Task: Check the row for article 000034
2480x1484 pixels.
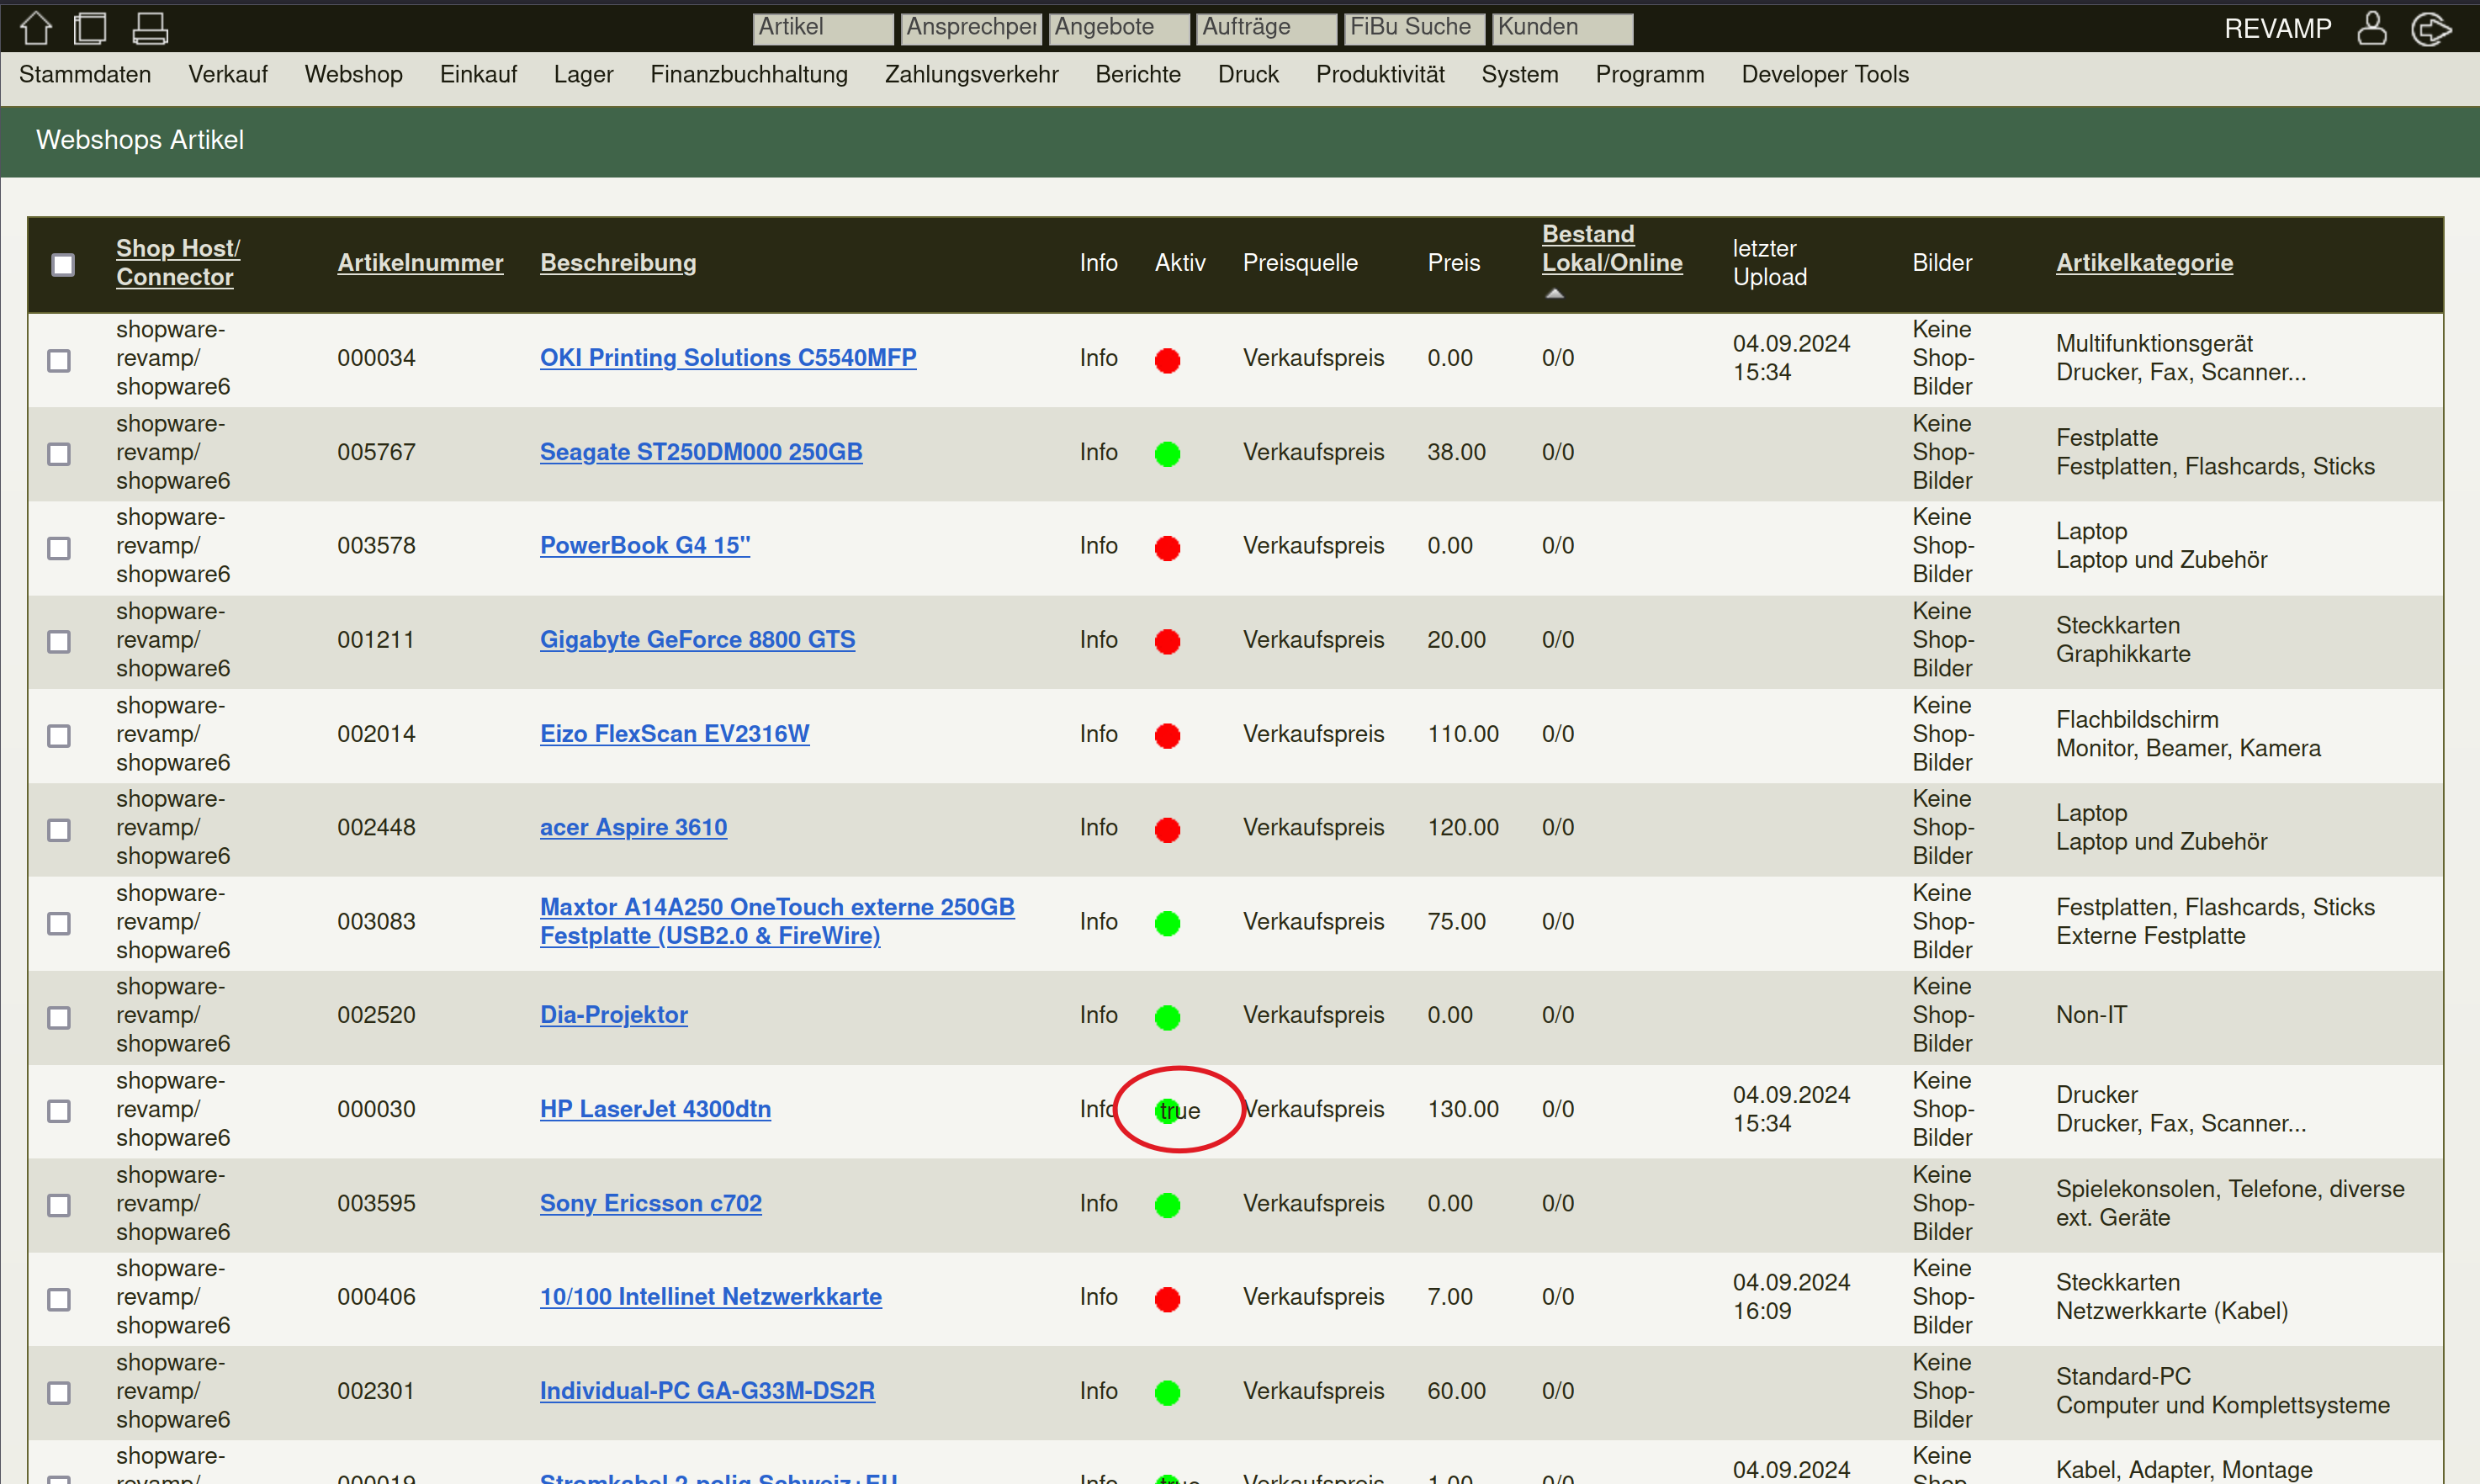Action: 59,360
